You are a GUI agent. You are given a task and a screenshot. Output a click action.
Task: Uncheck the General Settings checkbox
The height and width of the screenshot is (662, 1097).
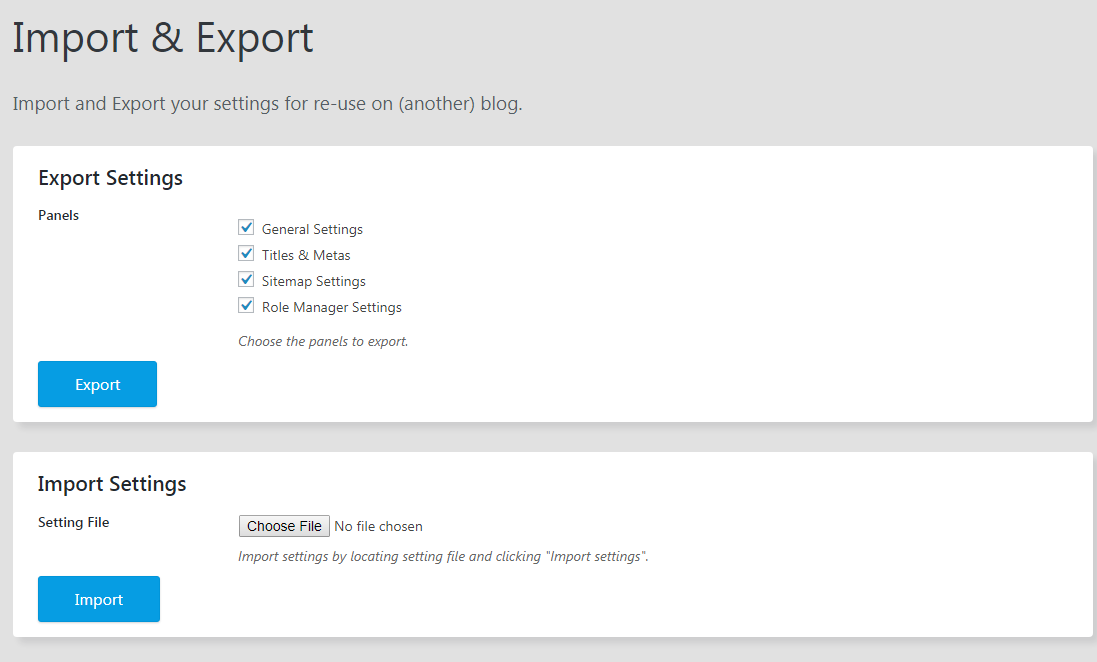[246, 228]
